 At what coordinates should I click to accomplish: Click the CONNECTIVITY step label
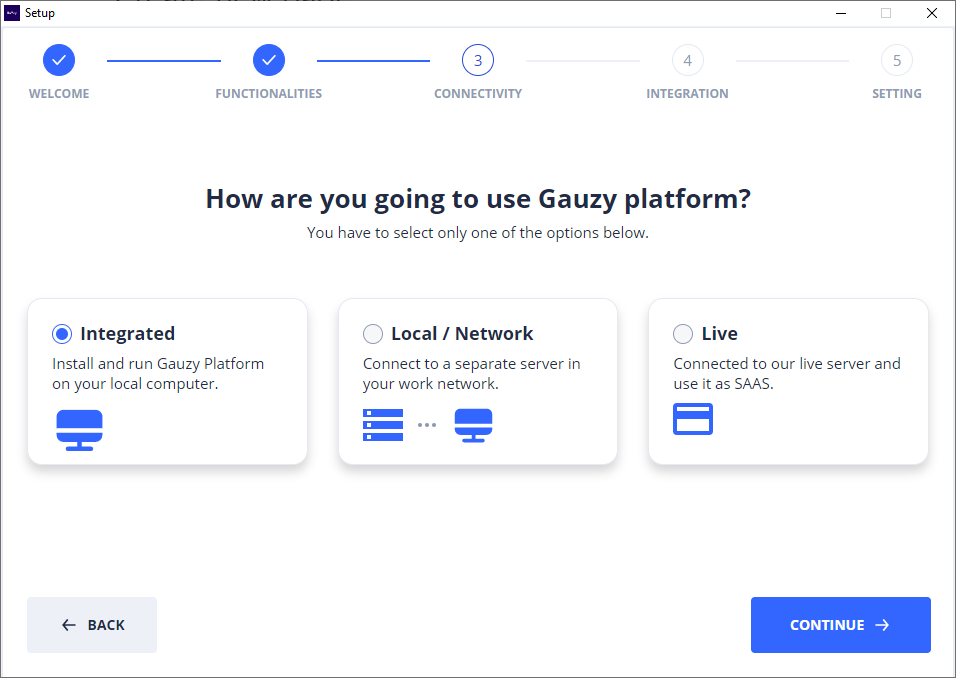tap(478, 94)
